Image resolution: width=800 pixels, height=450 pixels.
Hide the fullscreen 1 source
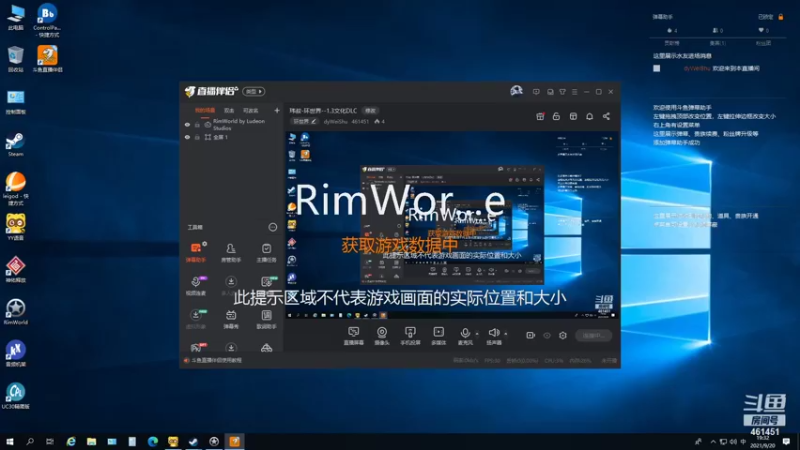[187, 137]
